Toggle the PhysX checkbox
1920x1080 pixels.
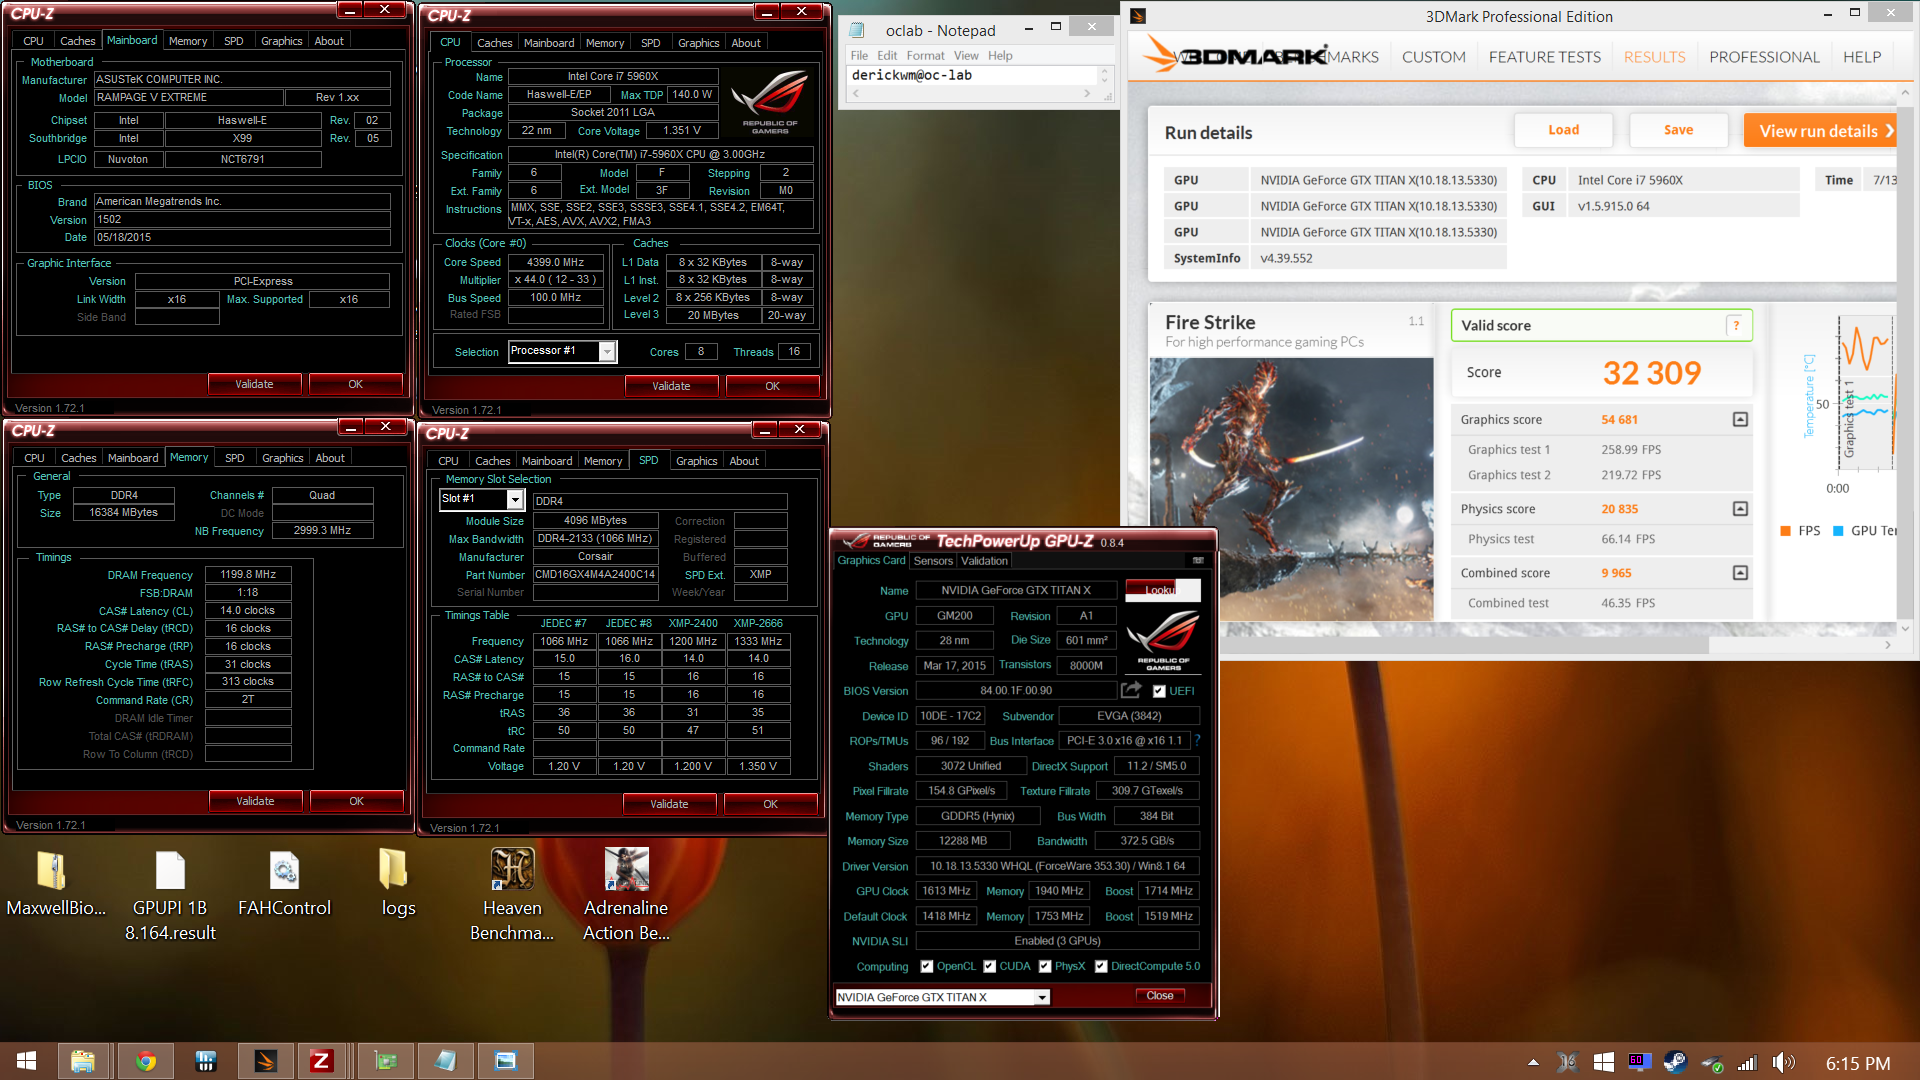tap(1045, 966)
